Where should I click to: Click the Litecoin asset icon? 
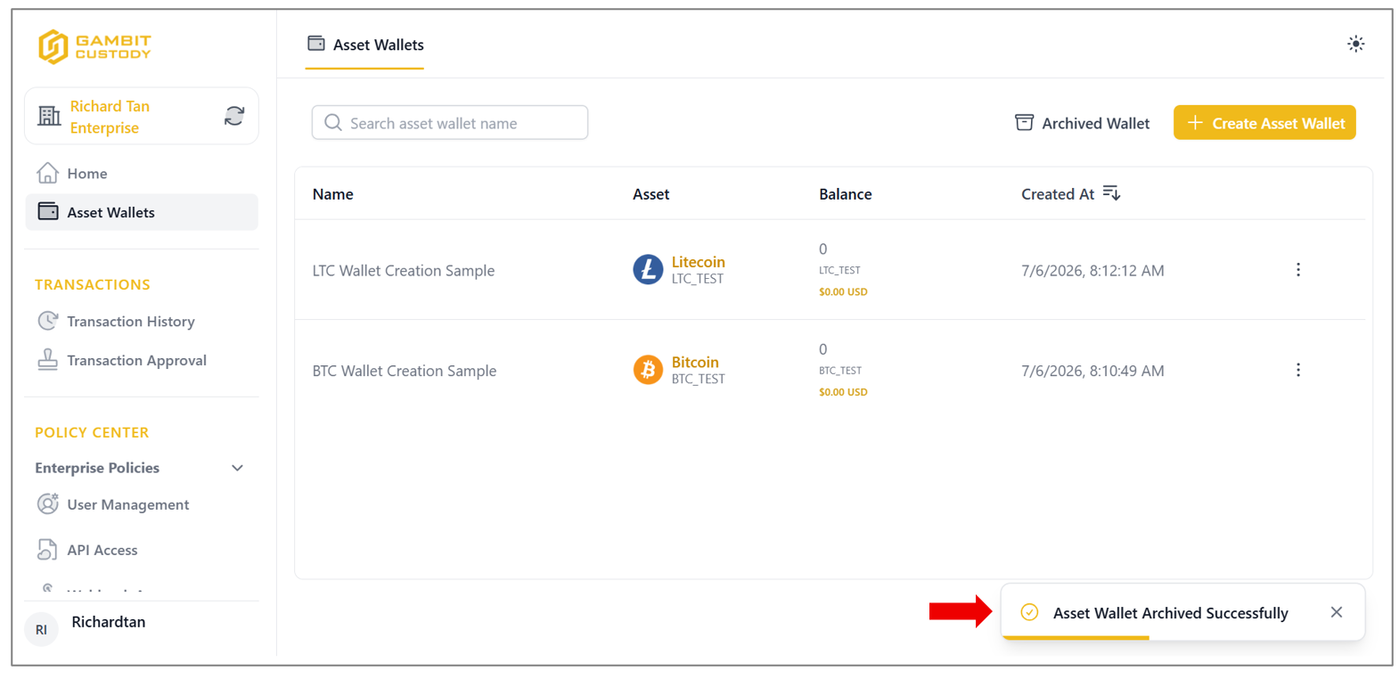pyautogui.click(x=648, y=270)
